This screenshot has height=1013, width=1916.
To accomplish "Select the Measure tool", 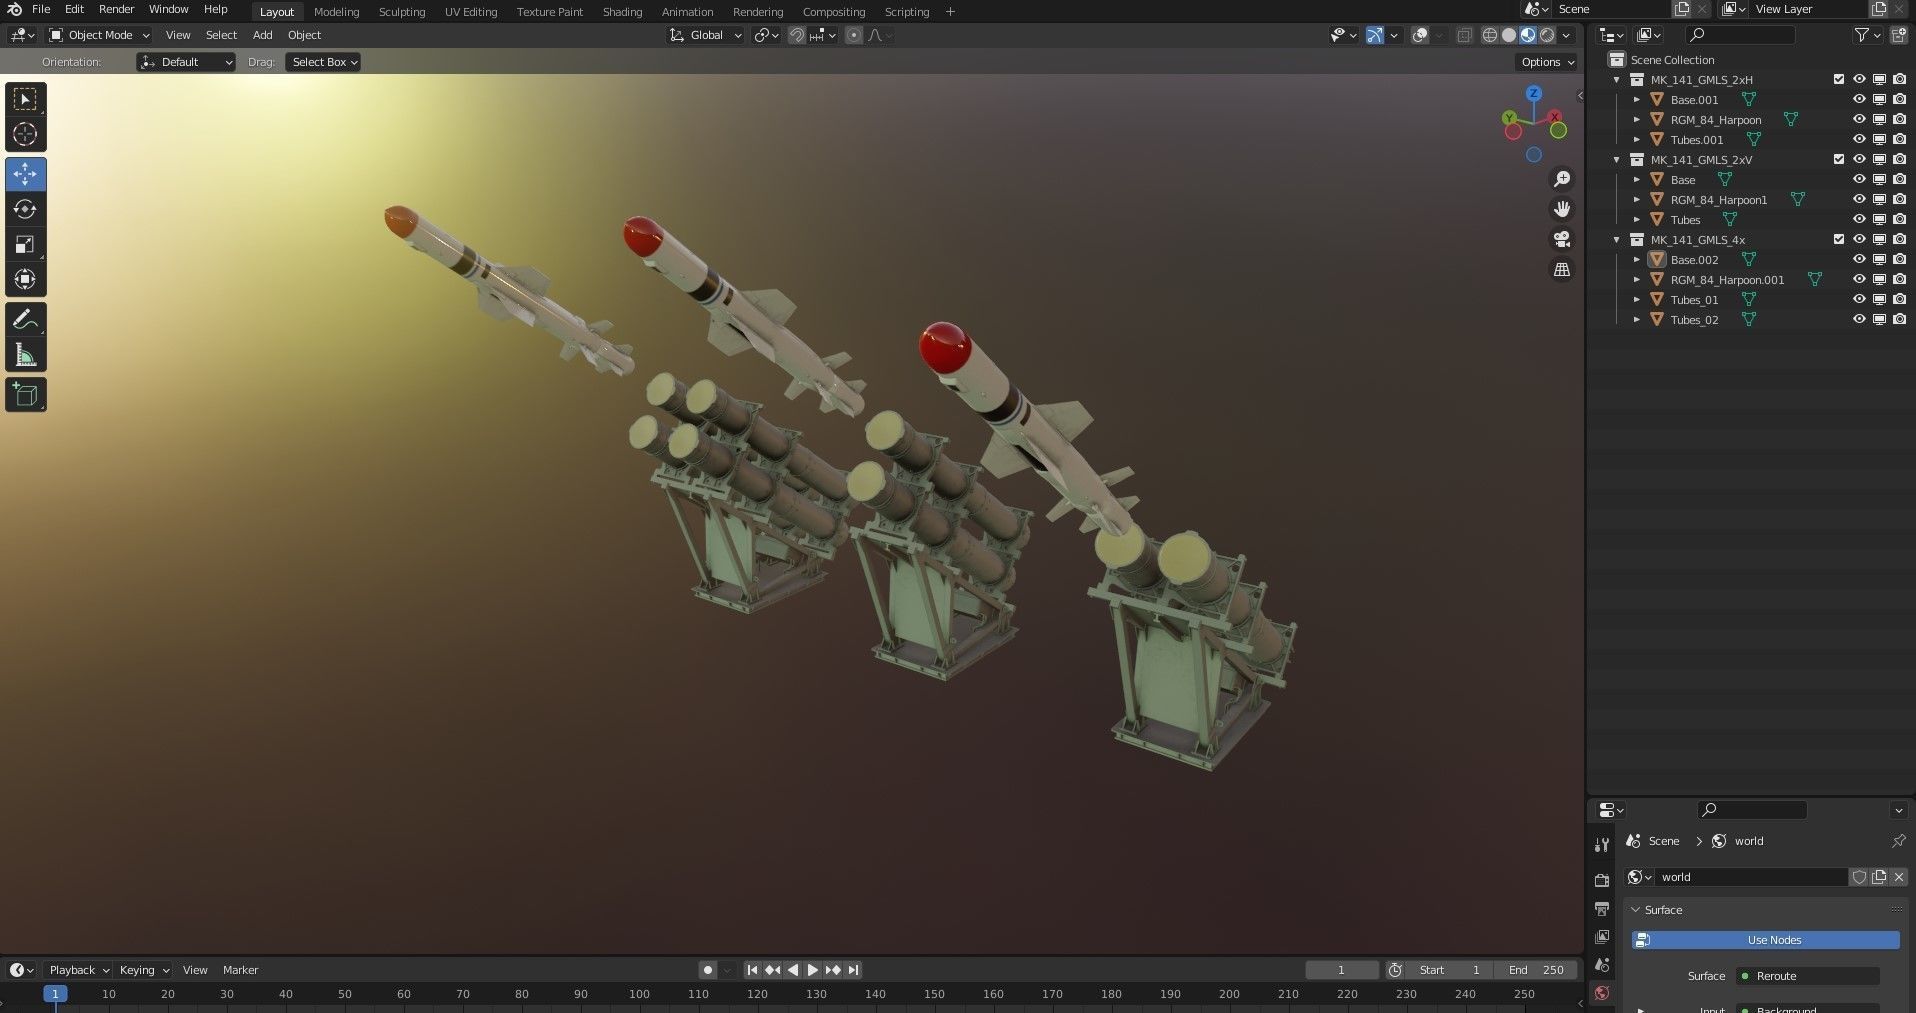I will (26, 355).
